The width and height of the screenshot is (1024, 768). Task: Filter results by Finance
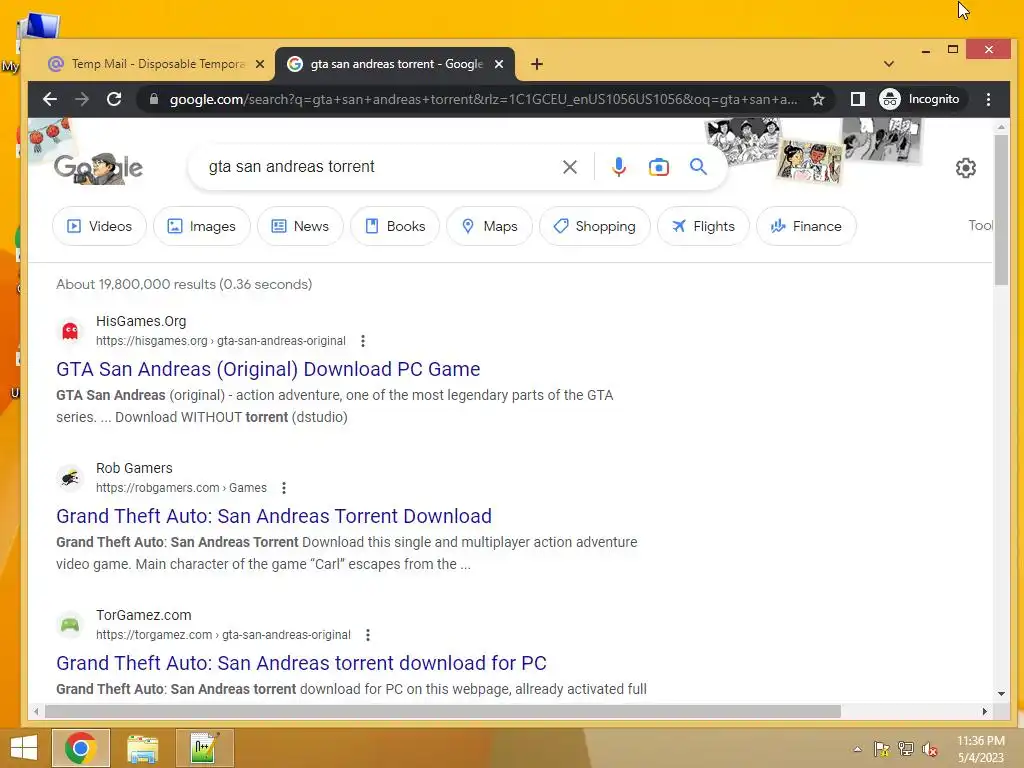807,226
